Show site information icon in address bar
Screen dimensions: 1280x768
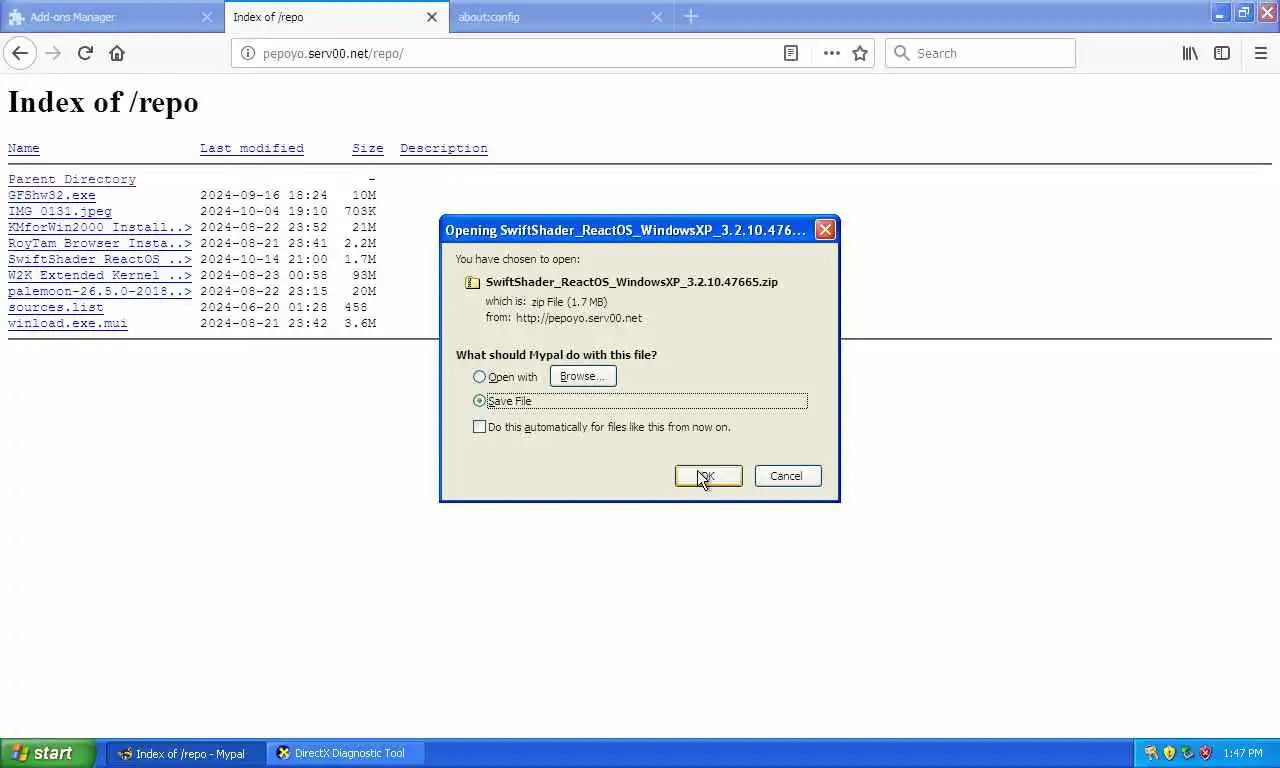coord(248,53)
